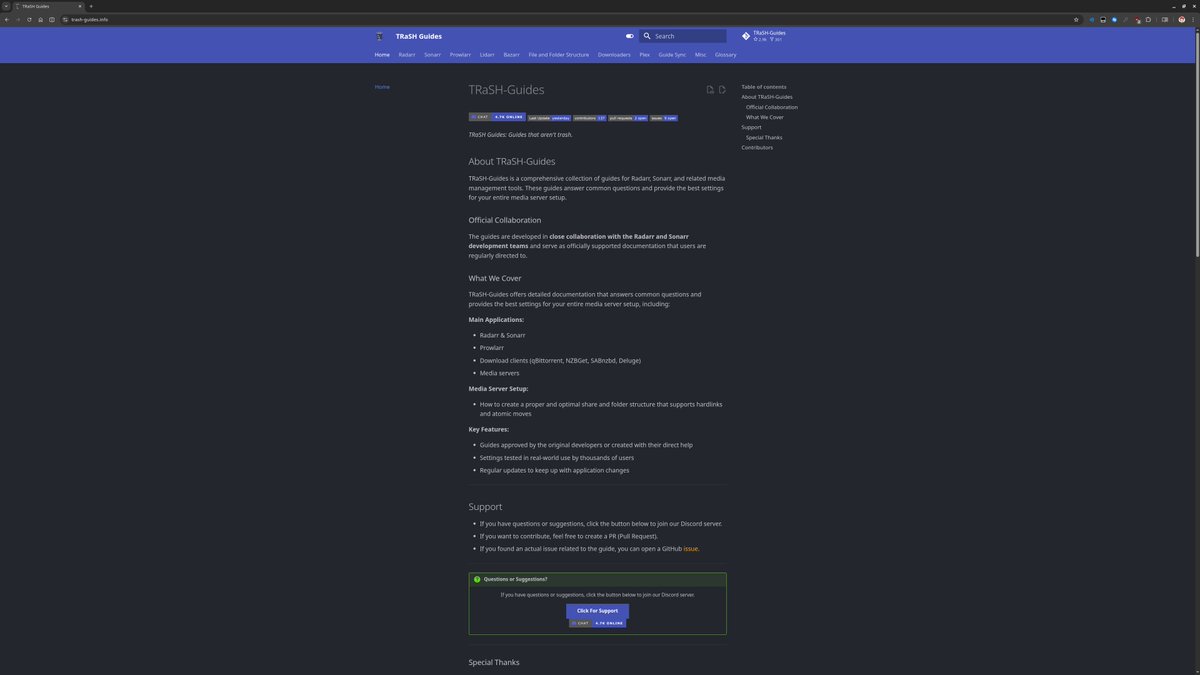Click the browser forward arrow
Image resolution: width=1200 pixels, height=675 pixels.
[x=18, y=19]
